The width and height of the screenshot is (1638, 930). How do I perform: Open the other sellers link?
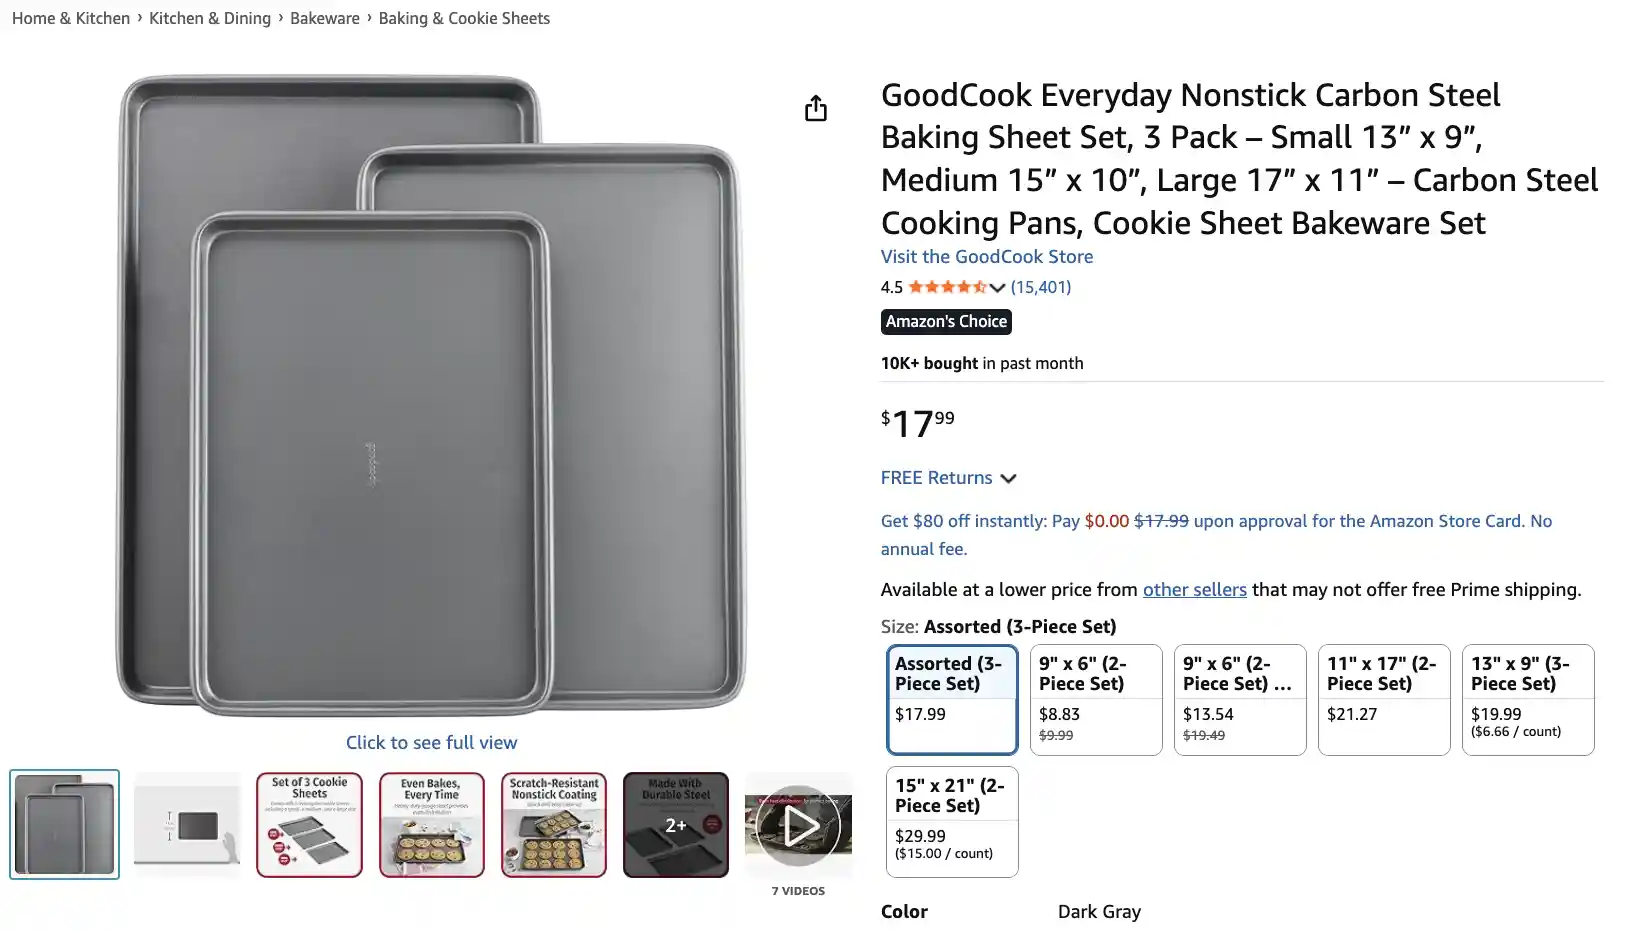point(1194,590)
